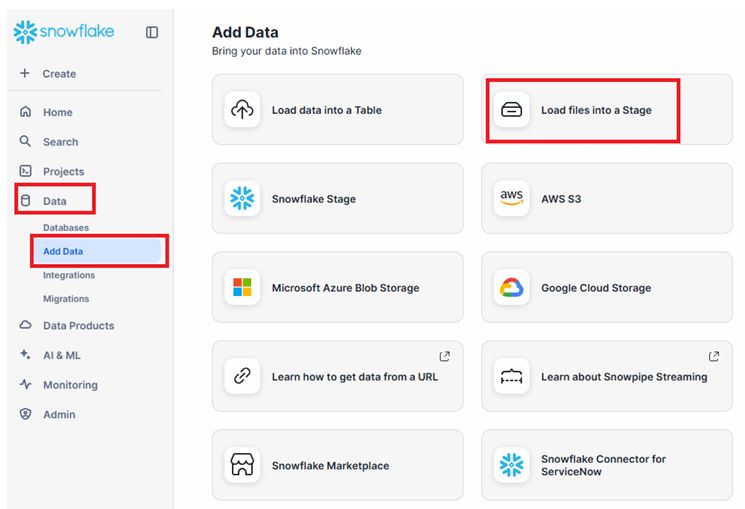745x509 pixels.
Task: Open Integrations under Data
Action: (69, 275)
